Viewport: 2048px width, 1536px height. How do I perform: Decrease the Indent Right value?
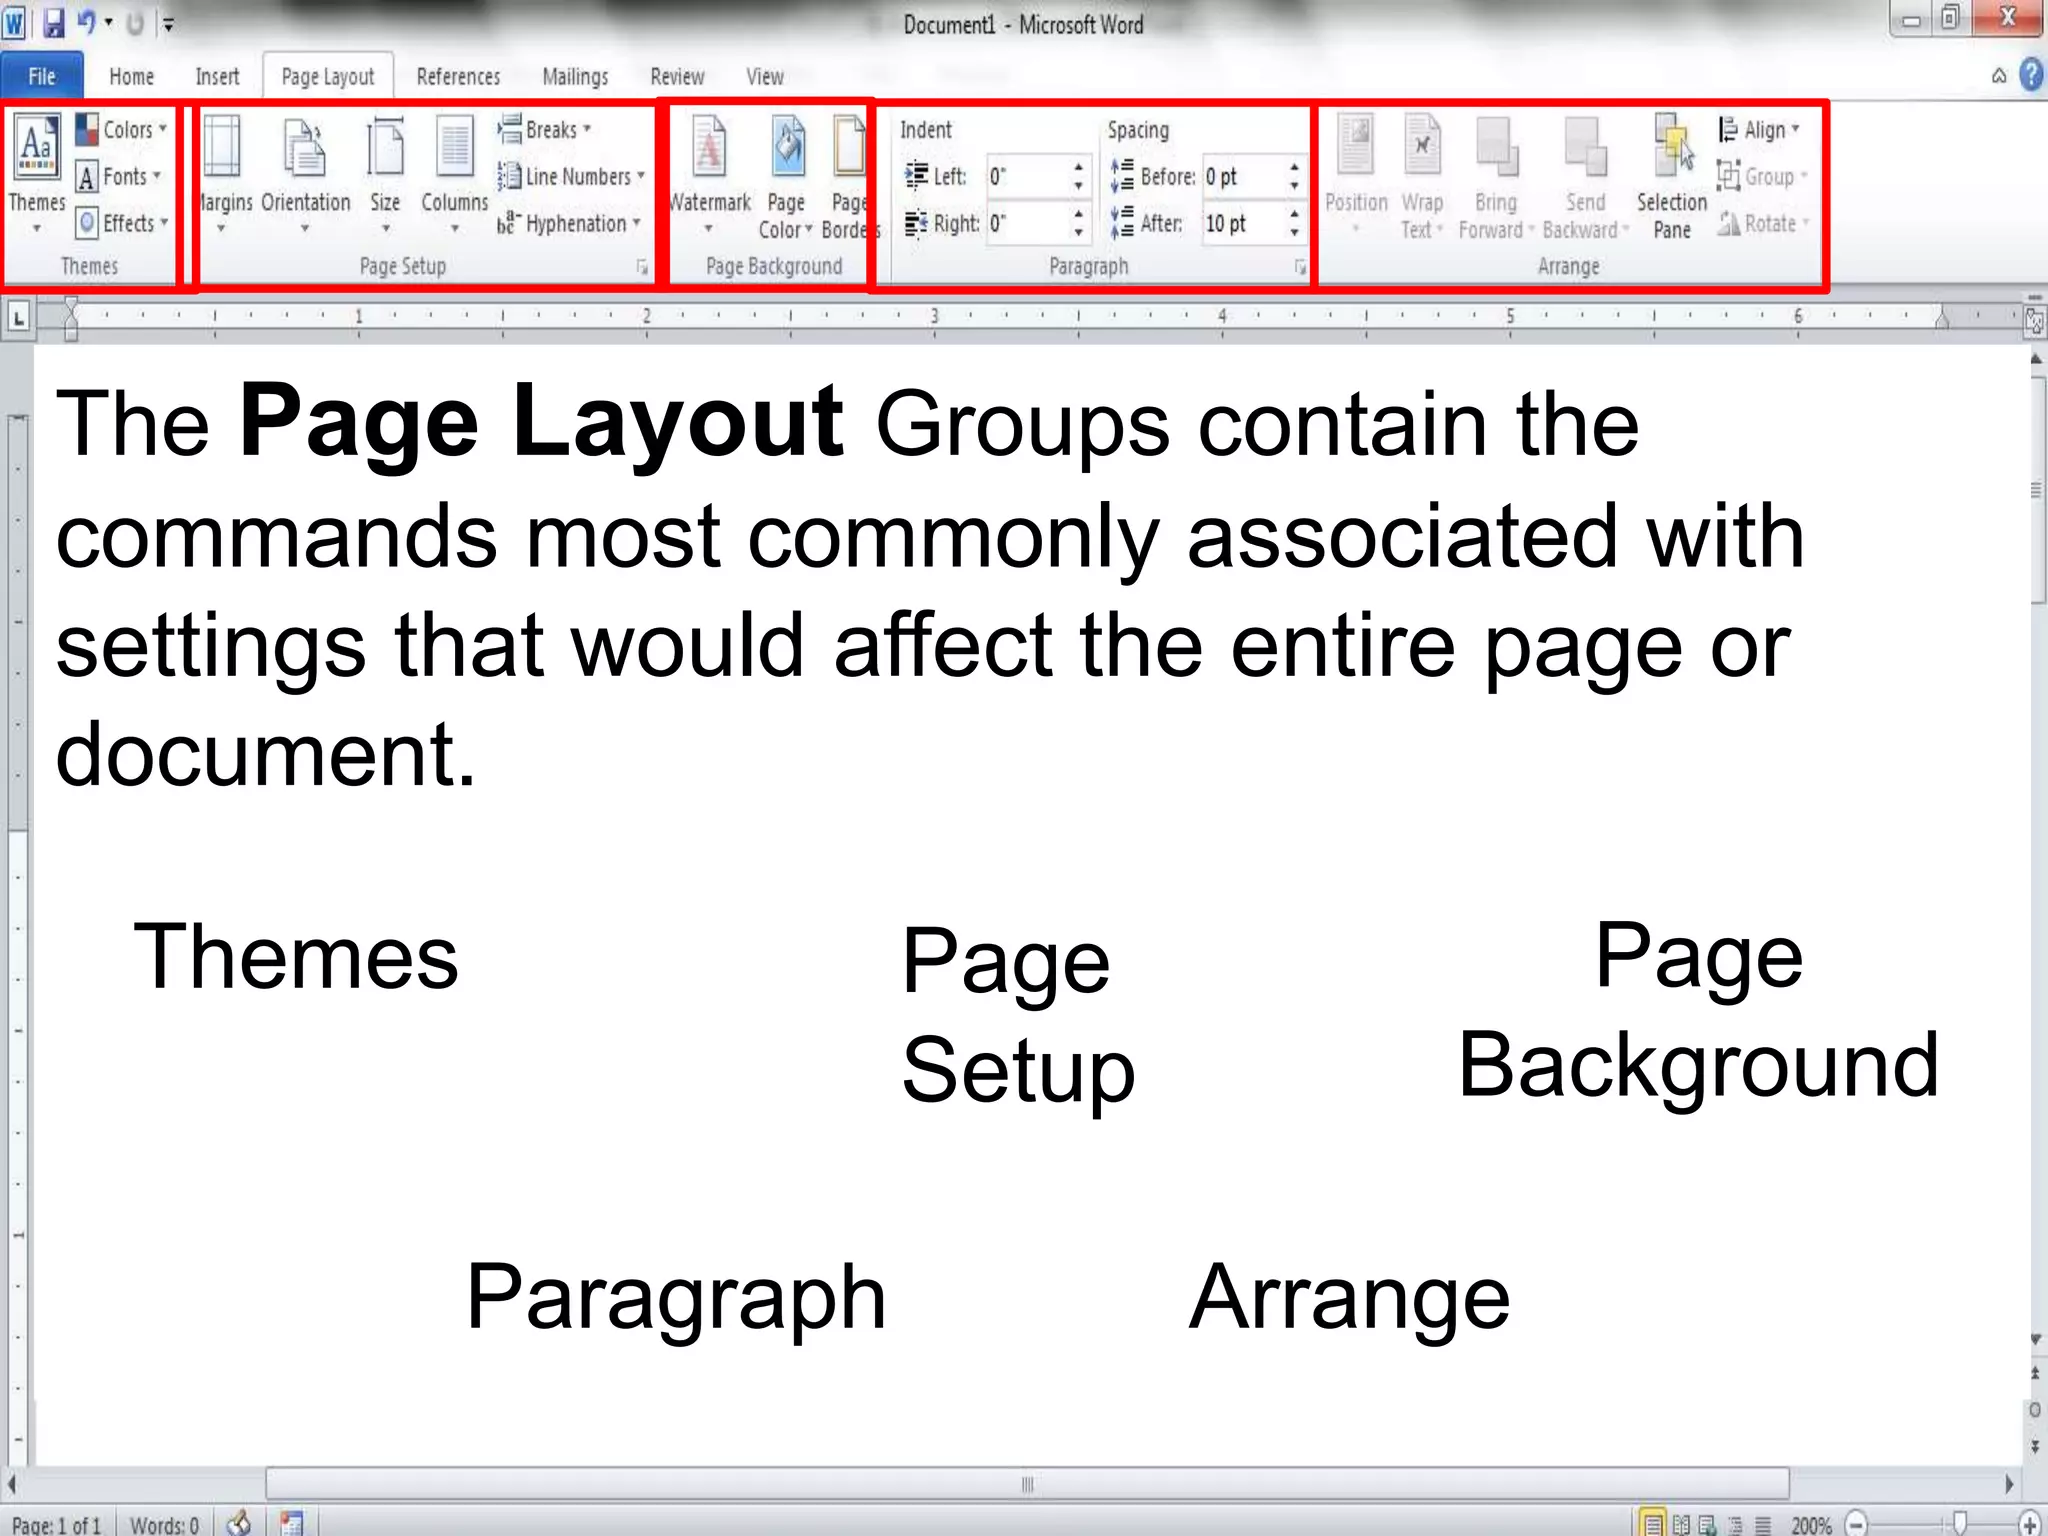(x=1078, y=233)
